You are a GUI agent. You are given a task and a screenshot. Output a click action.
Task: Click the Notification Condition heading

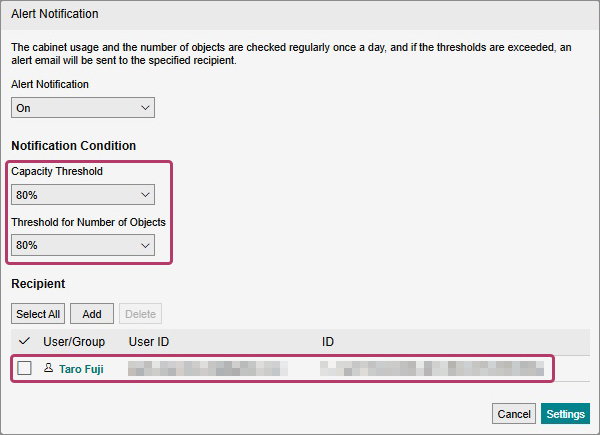coord(73,146)
